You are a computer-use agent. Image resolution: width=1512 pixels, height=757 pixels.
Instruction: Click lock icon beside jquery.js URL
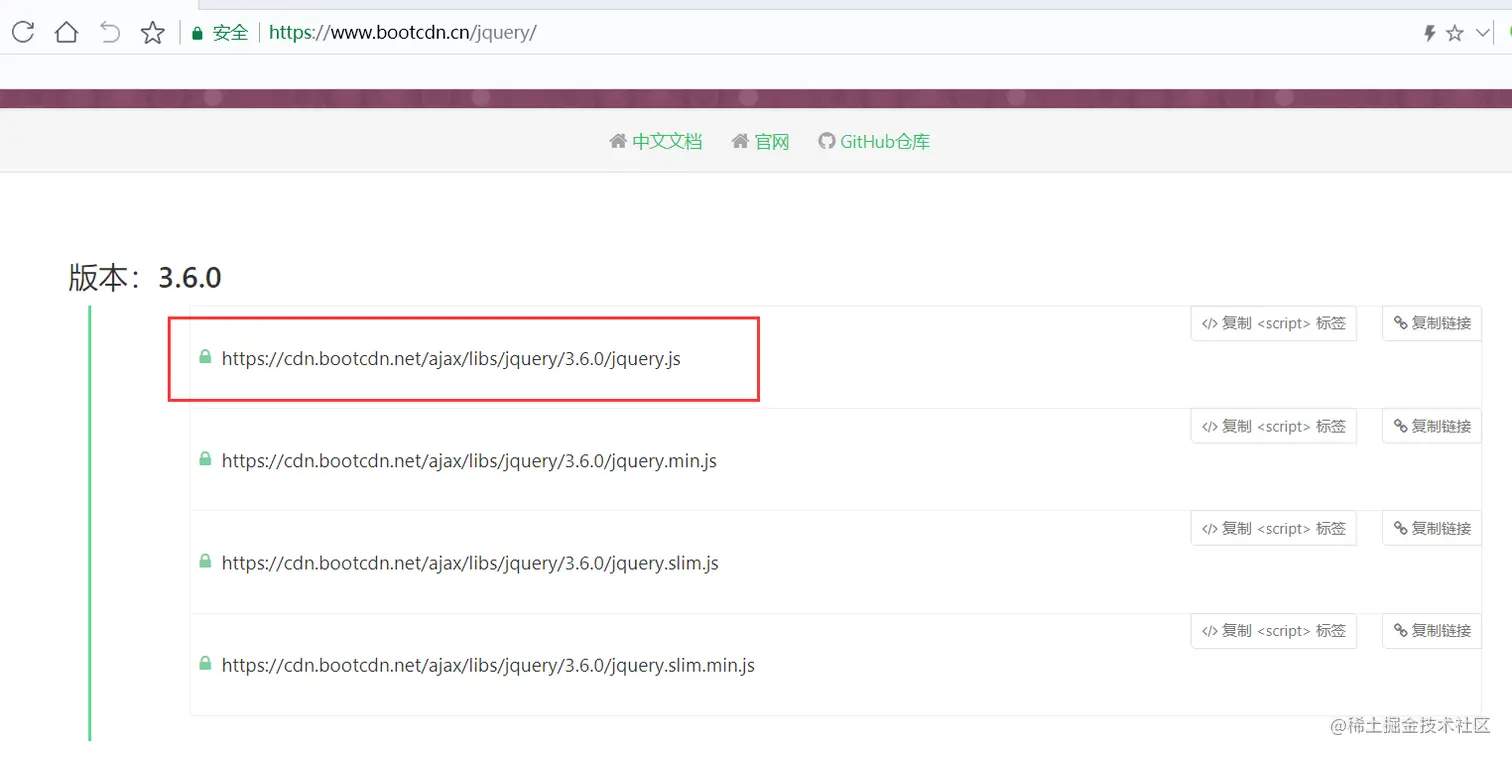tap(205, 357)
